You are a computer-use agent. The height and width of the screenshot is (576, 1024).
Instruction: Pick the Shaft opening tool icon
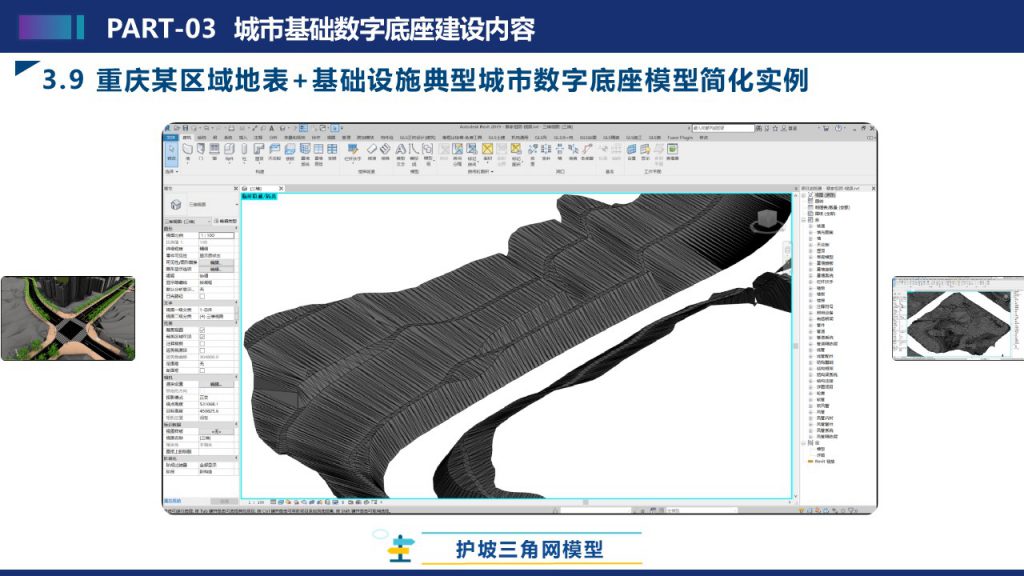tap(546, 150)
